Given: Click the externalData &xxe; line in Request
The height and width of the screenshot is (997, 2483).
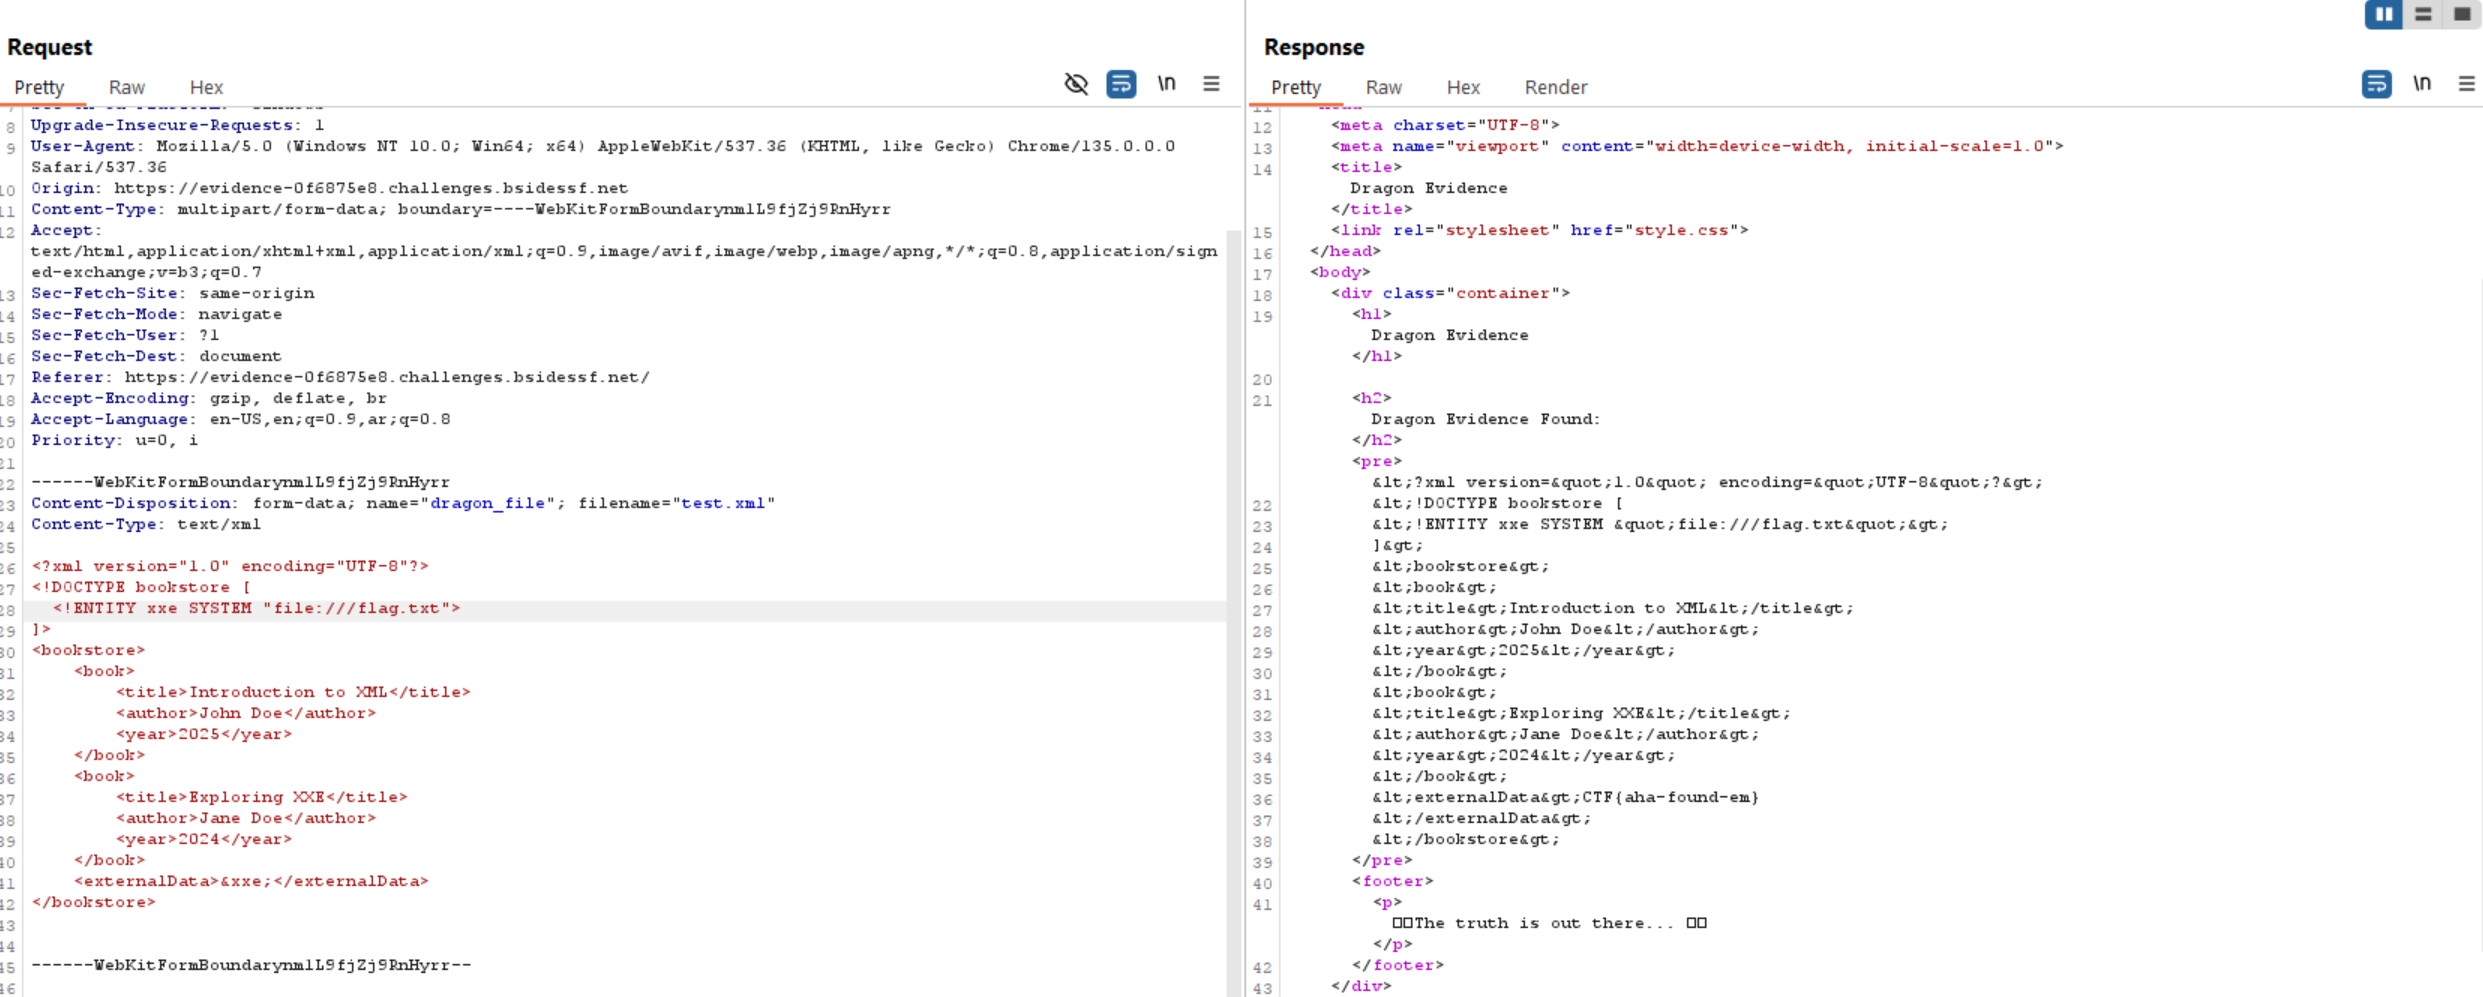Looking at the screenshot, I should (x=251, y=881).
